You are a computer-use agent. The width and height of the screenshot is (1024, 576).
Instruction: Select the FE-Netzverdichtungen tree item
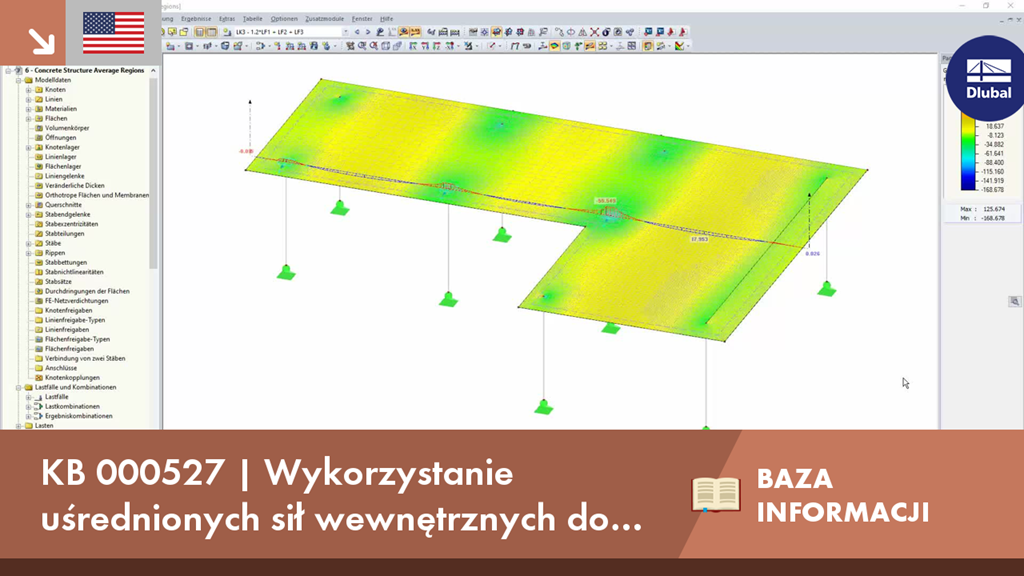(x=76, y=301)
